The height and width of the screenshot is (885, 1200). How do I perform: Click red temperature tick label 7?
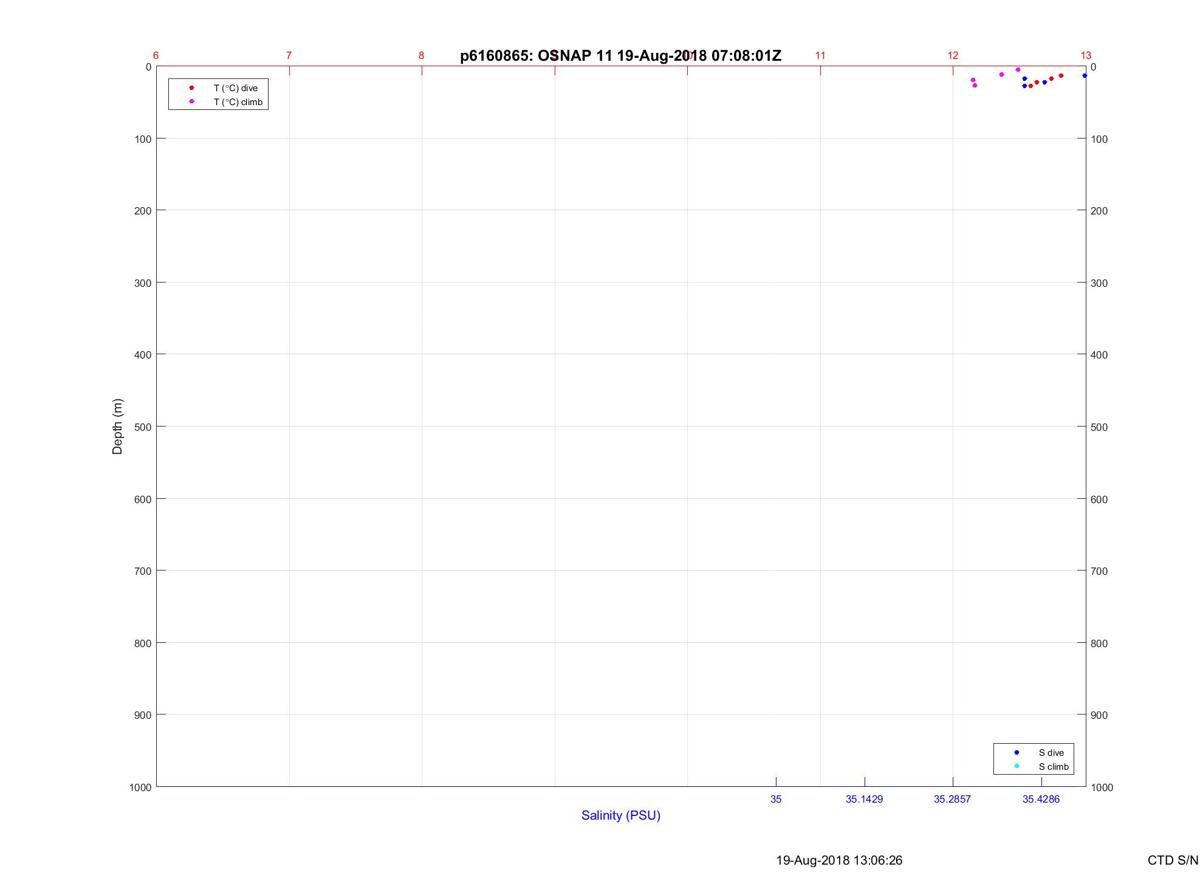289,56
